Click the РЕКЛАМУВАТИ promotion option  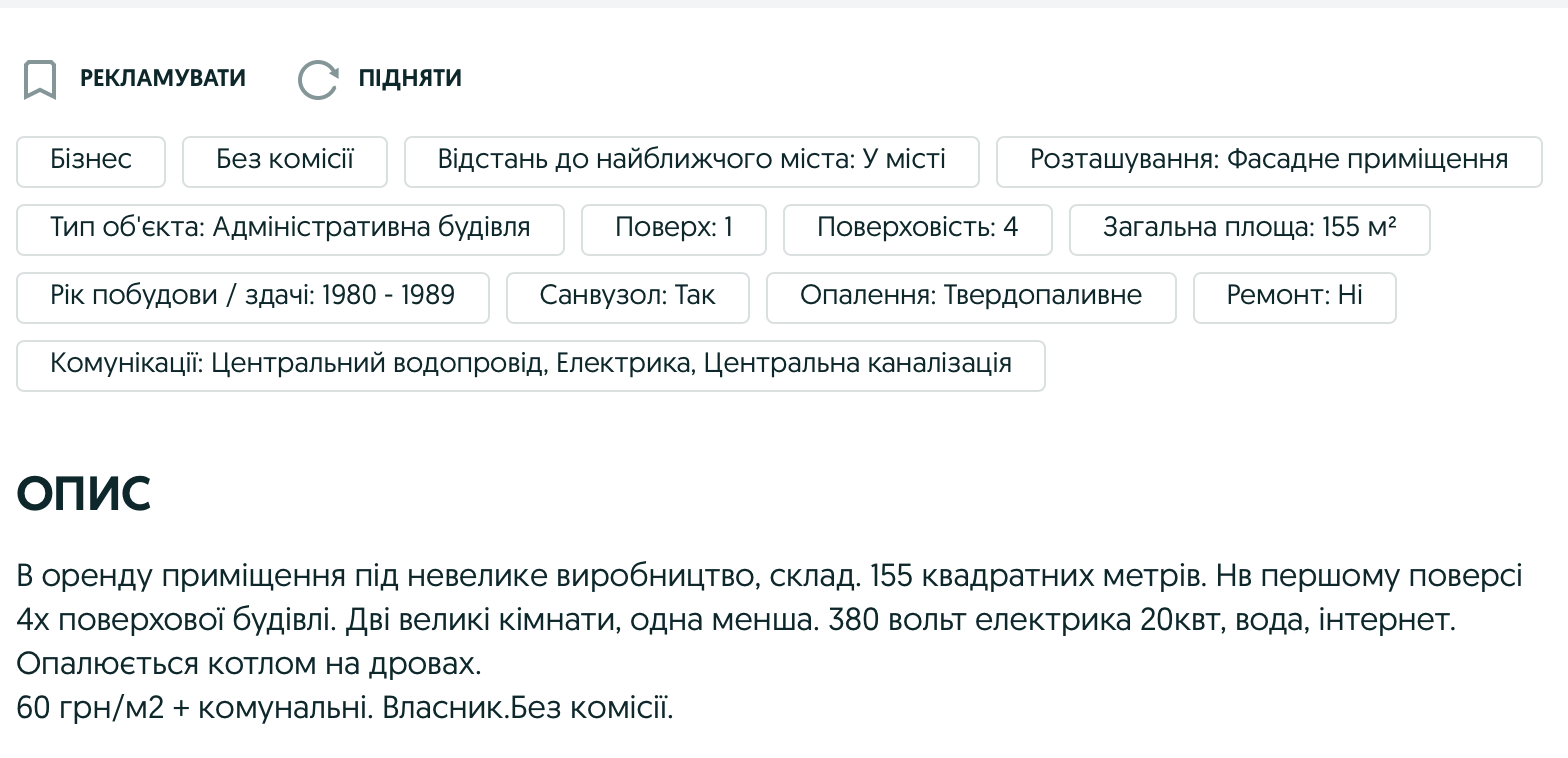pos(162,78)
